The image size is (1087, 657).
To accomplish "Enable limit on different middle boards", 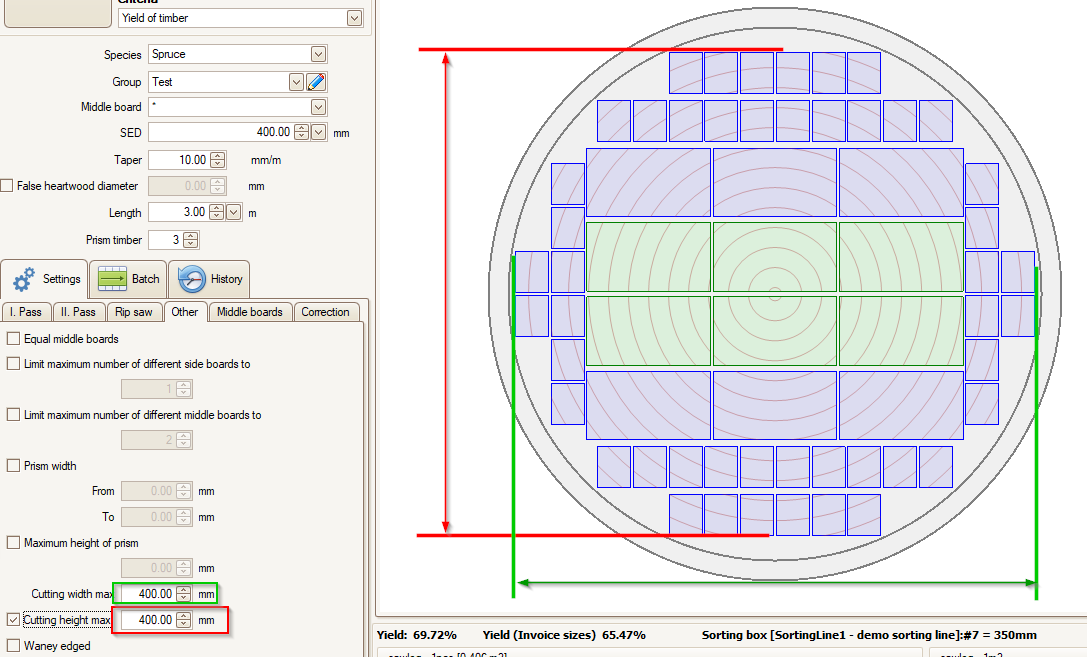I will click(x=13, y=414).
